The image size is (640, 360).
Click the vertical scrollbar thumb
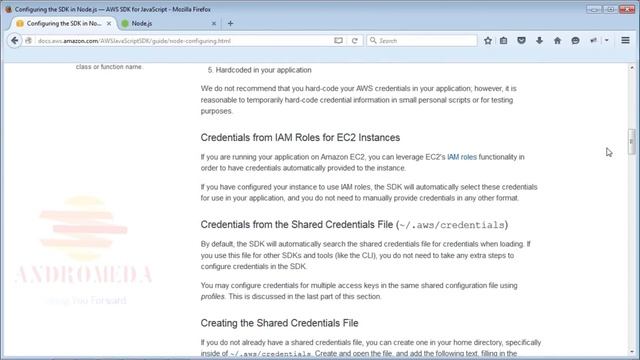click(631, 142)
